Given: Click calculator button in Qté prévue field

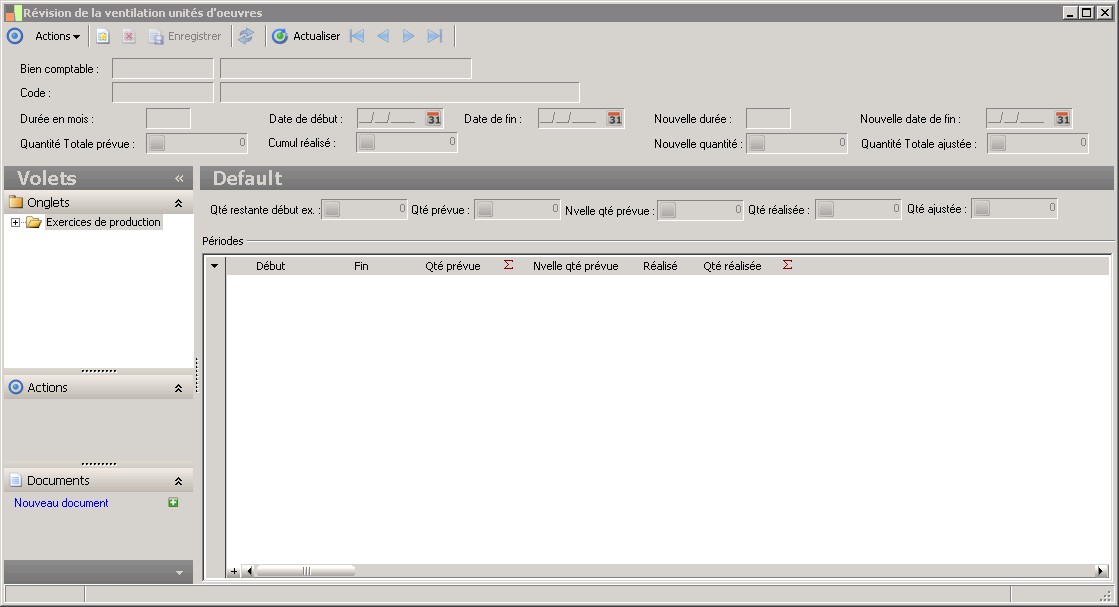Looking at the screenshot, I should (485, 210).
